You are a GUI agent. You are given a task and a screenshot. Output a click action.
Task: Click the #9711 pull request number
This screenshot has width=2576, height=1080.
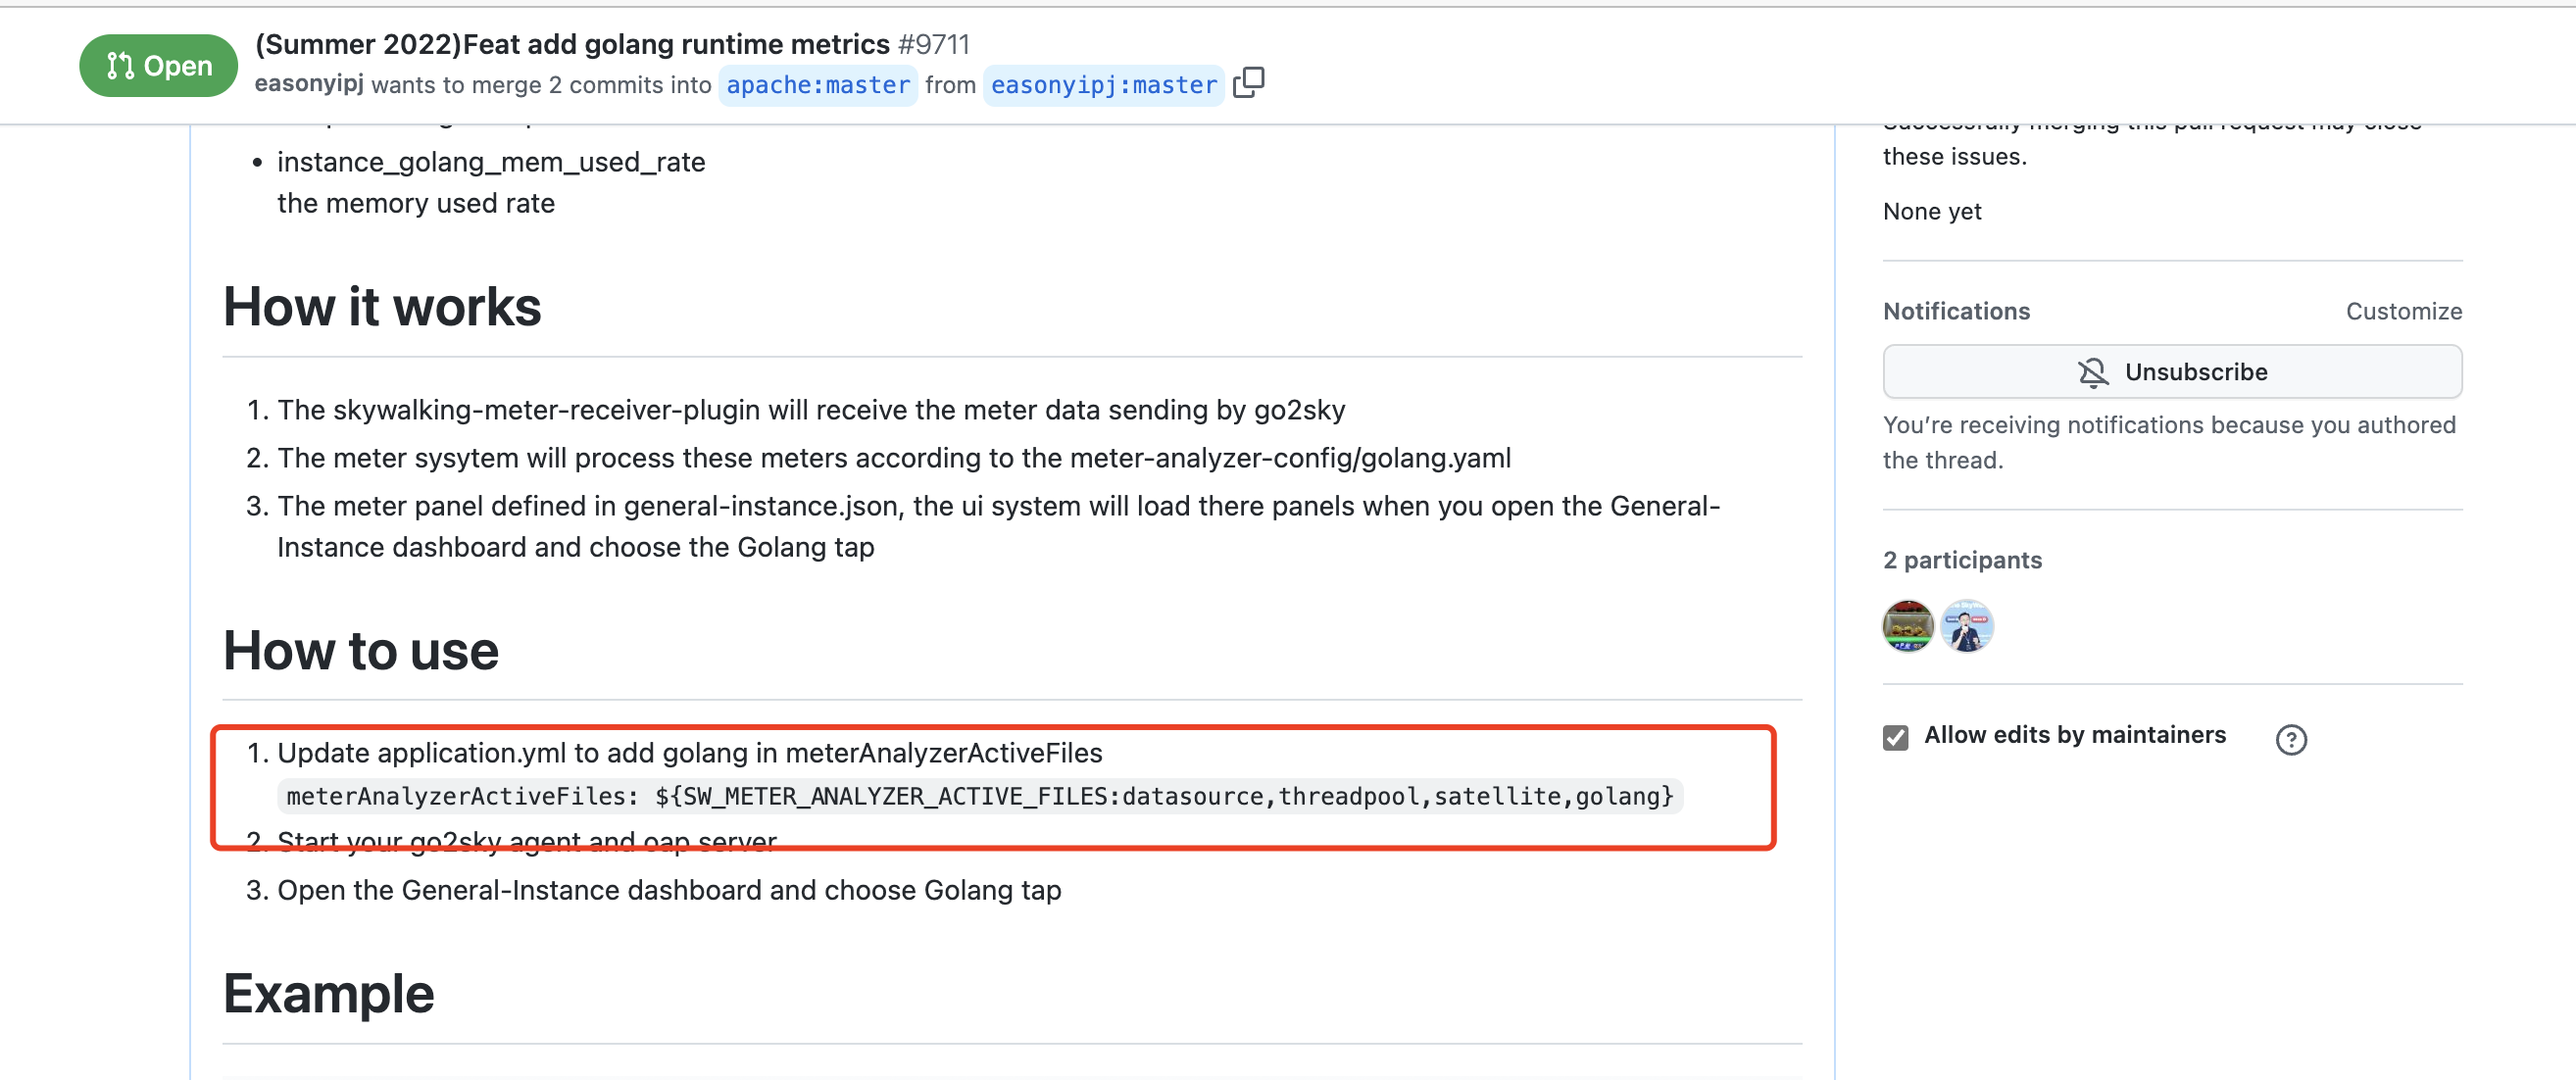pos(933,44)
